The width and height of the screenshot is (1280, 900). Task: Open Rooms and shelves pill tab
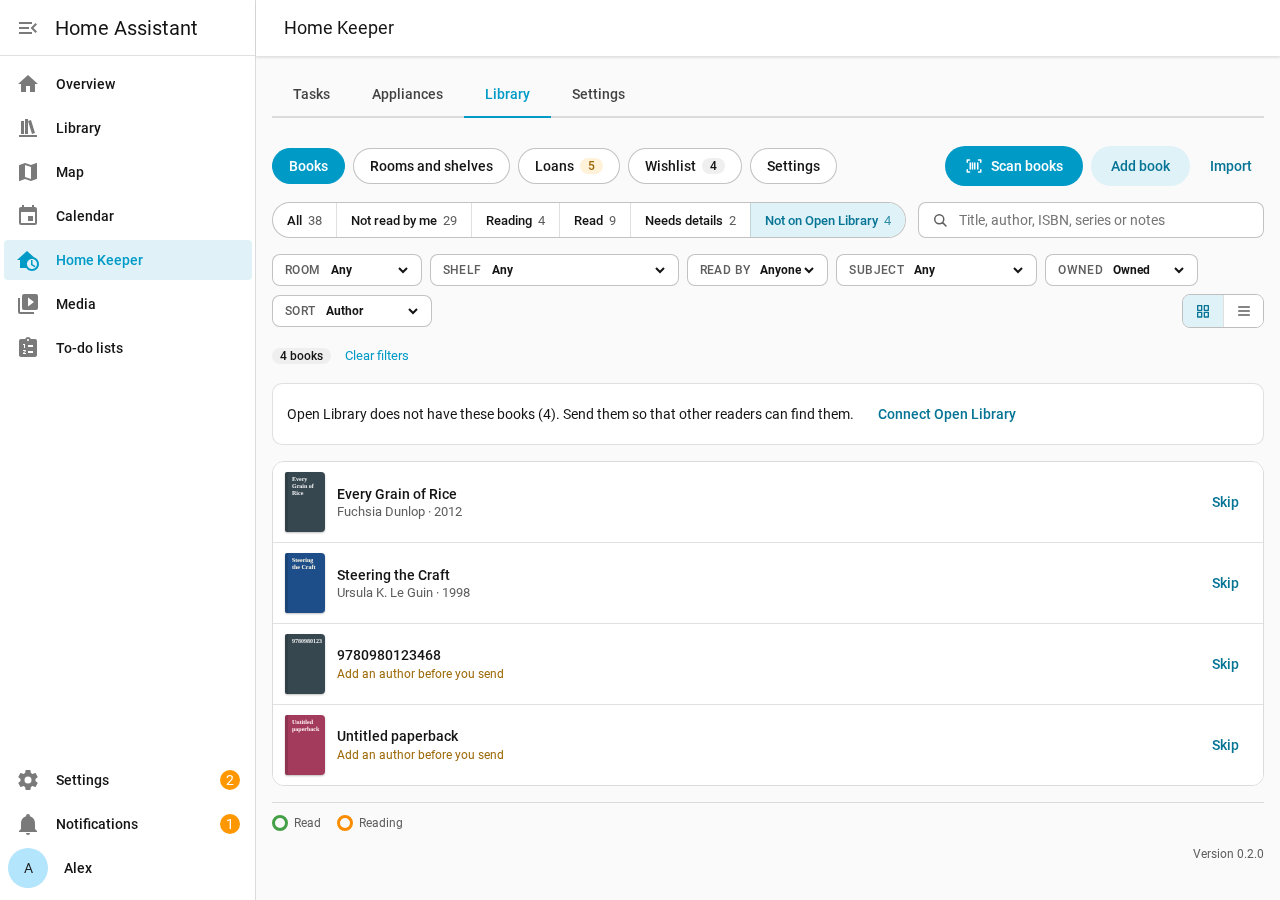[x=431, y=166]
